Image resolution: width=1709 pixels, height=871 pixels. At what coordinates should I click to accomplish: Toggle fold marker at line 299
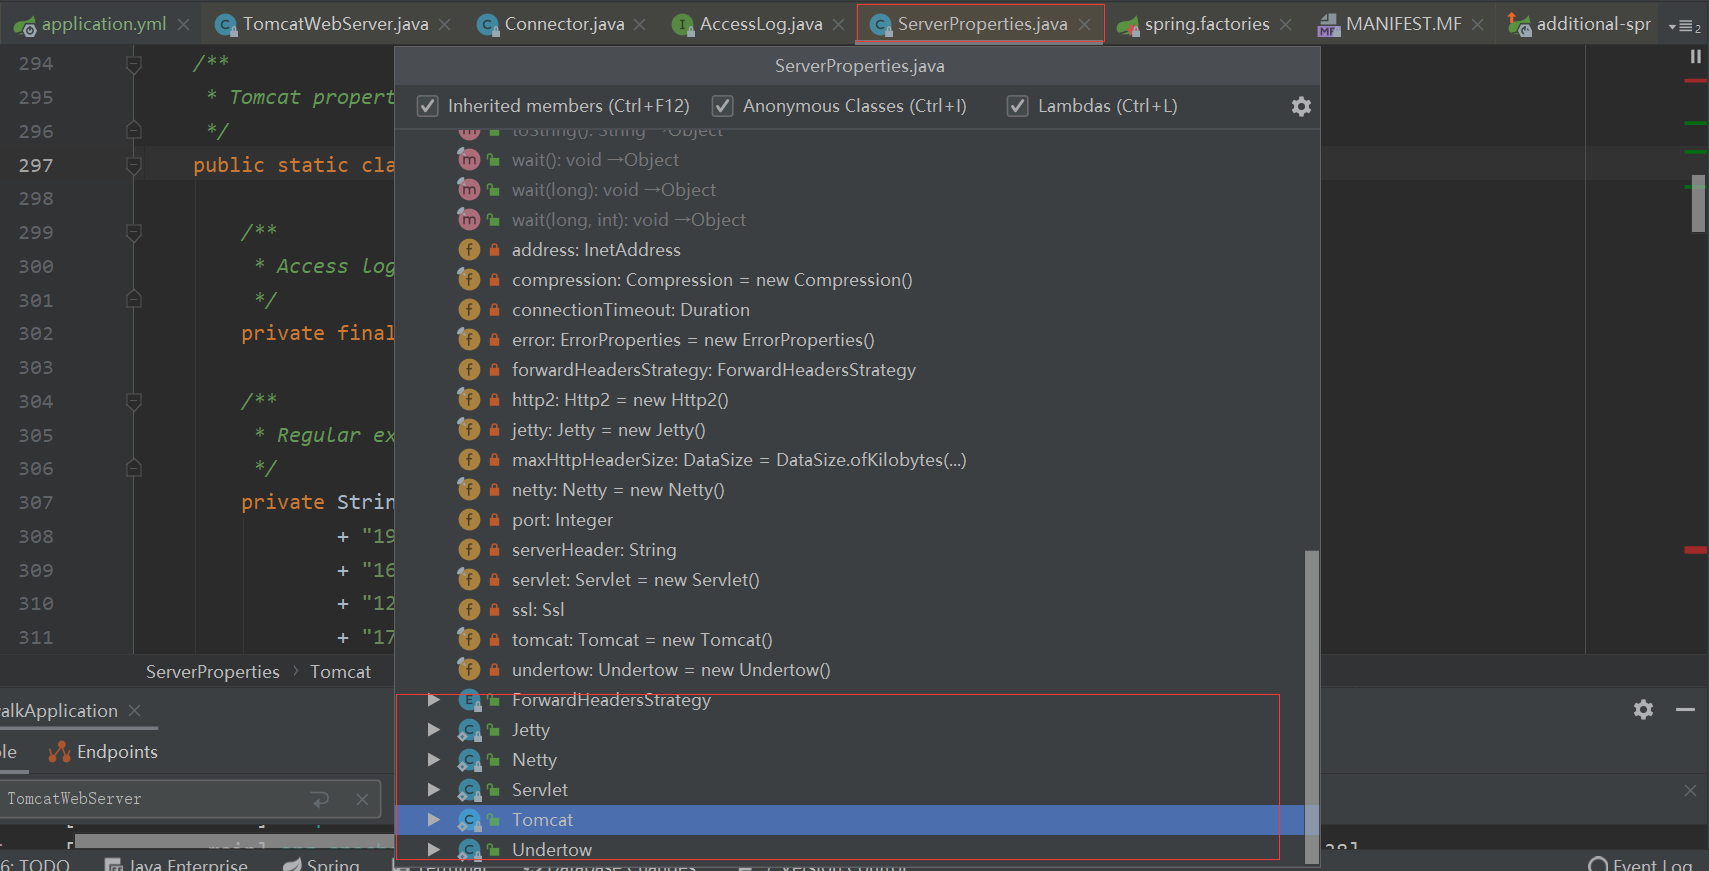[134, 232]
